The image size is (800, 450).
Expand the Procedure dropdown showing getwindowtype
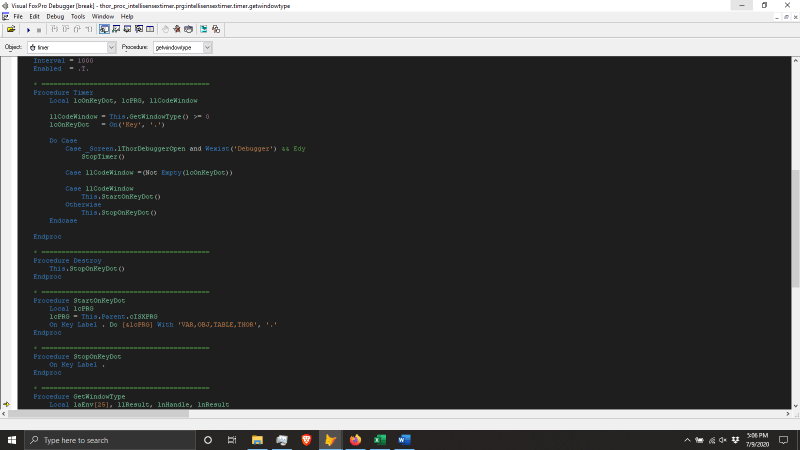coord(207,47)
